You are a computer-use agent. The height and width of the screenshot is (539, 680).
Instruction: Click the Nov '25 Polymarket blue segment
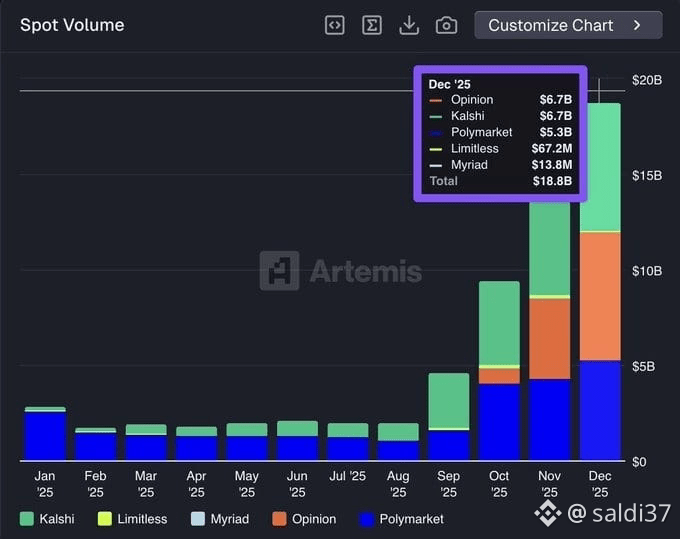549,419
